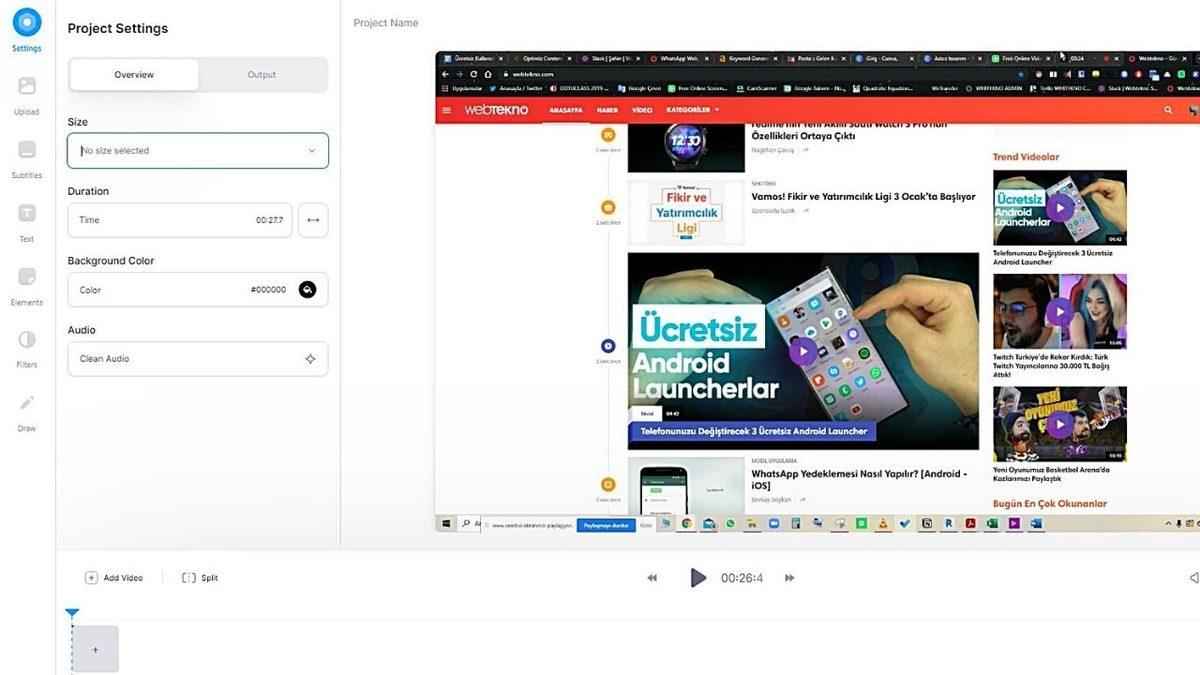
Task: Click the duration resize arrows icon
Action: 313,219
